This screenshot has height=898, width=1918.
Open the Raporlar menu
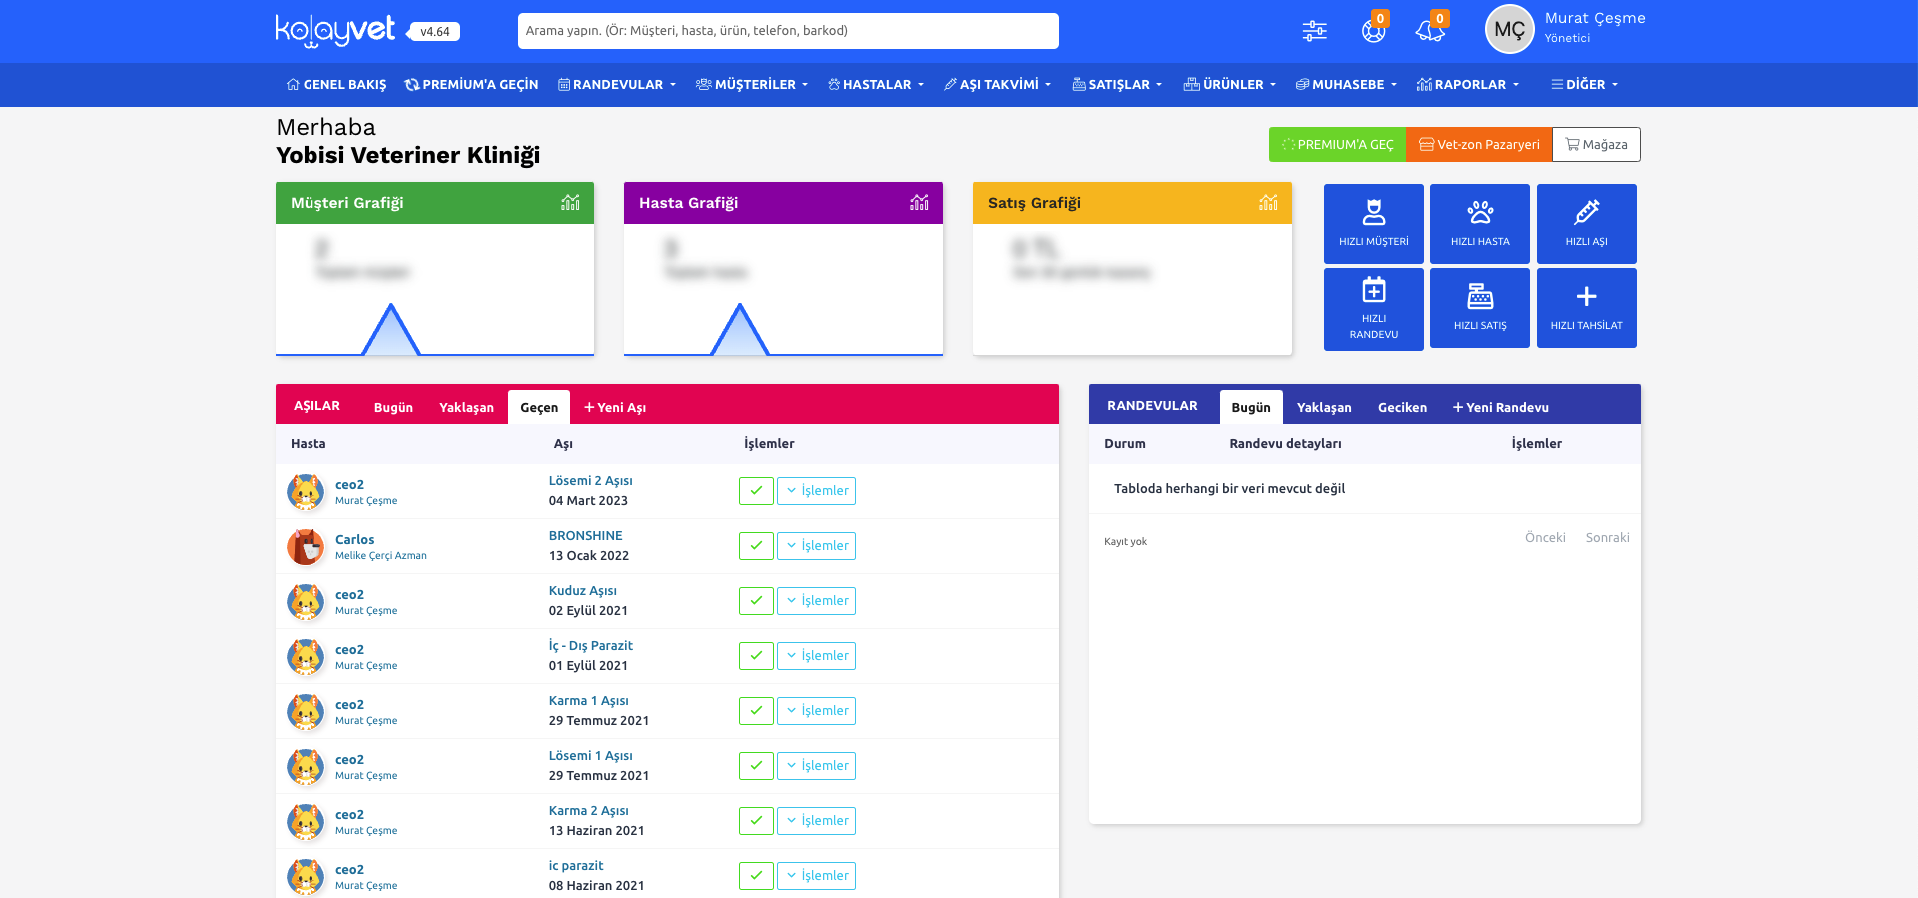point(1468,85)
